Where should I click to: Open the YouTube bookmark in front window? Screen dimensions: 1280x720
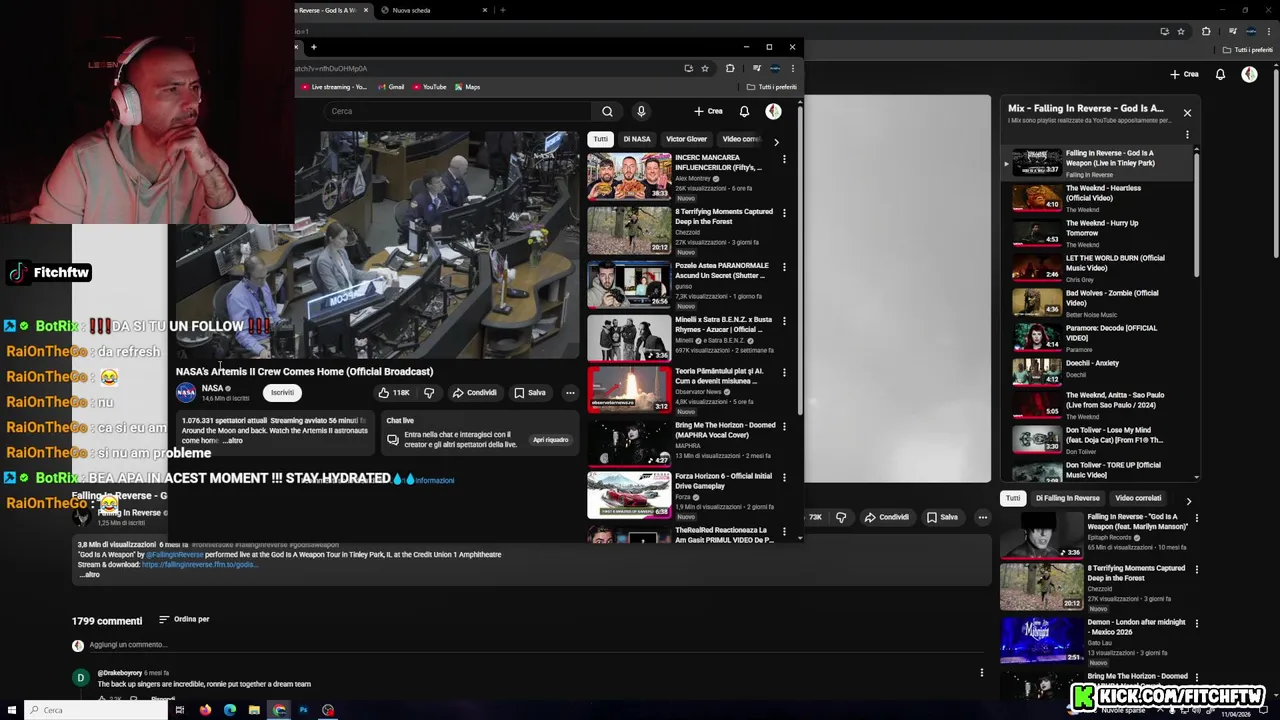pos(429,87)
